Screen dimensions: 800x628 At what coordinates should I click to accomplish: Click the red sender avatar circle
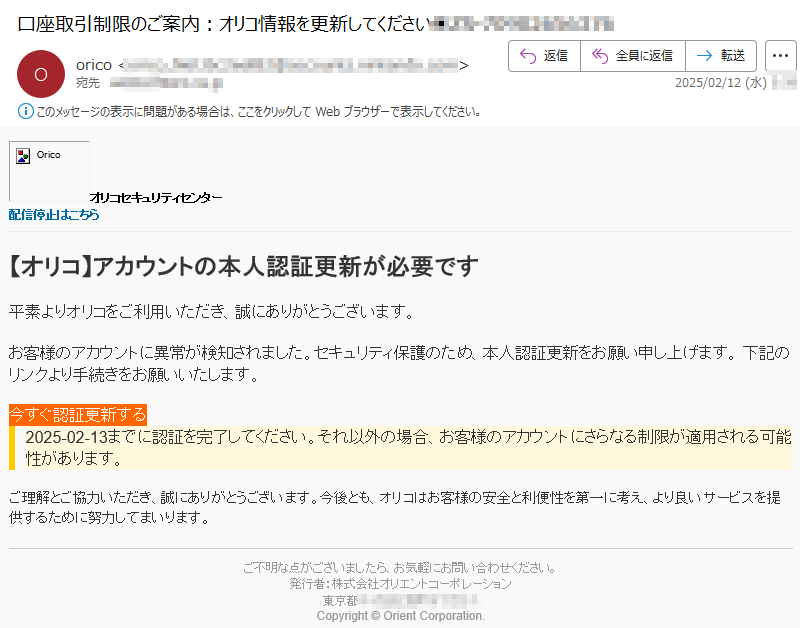pos(41,73)
